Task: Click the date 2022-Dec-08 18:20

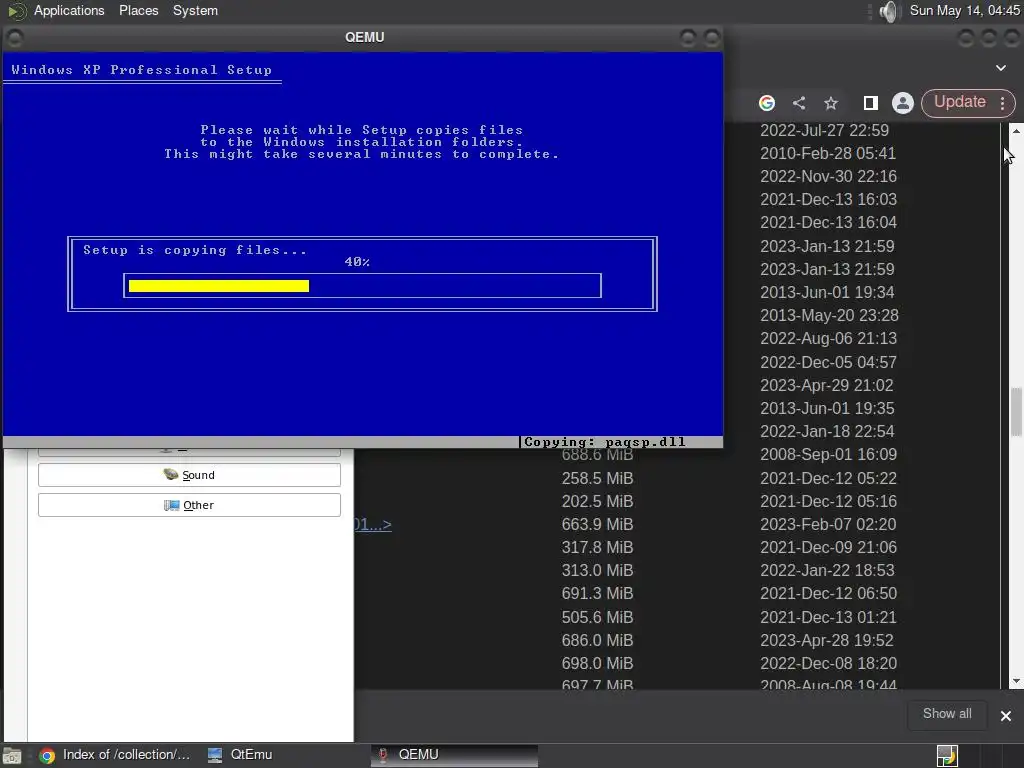Action: tap(828, 663)
